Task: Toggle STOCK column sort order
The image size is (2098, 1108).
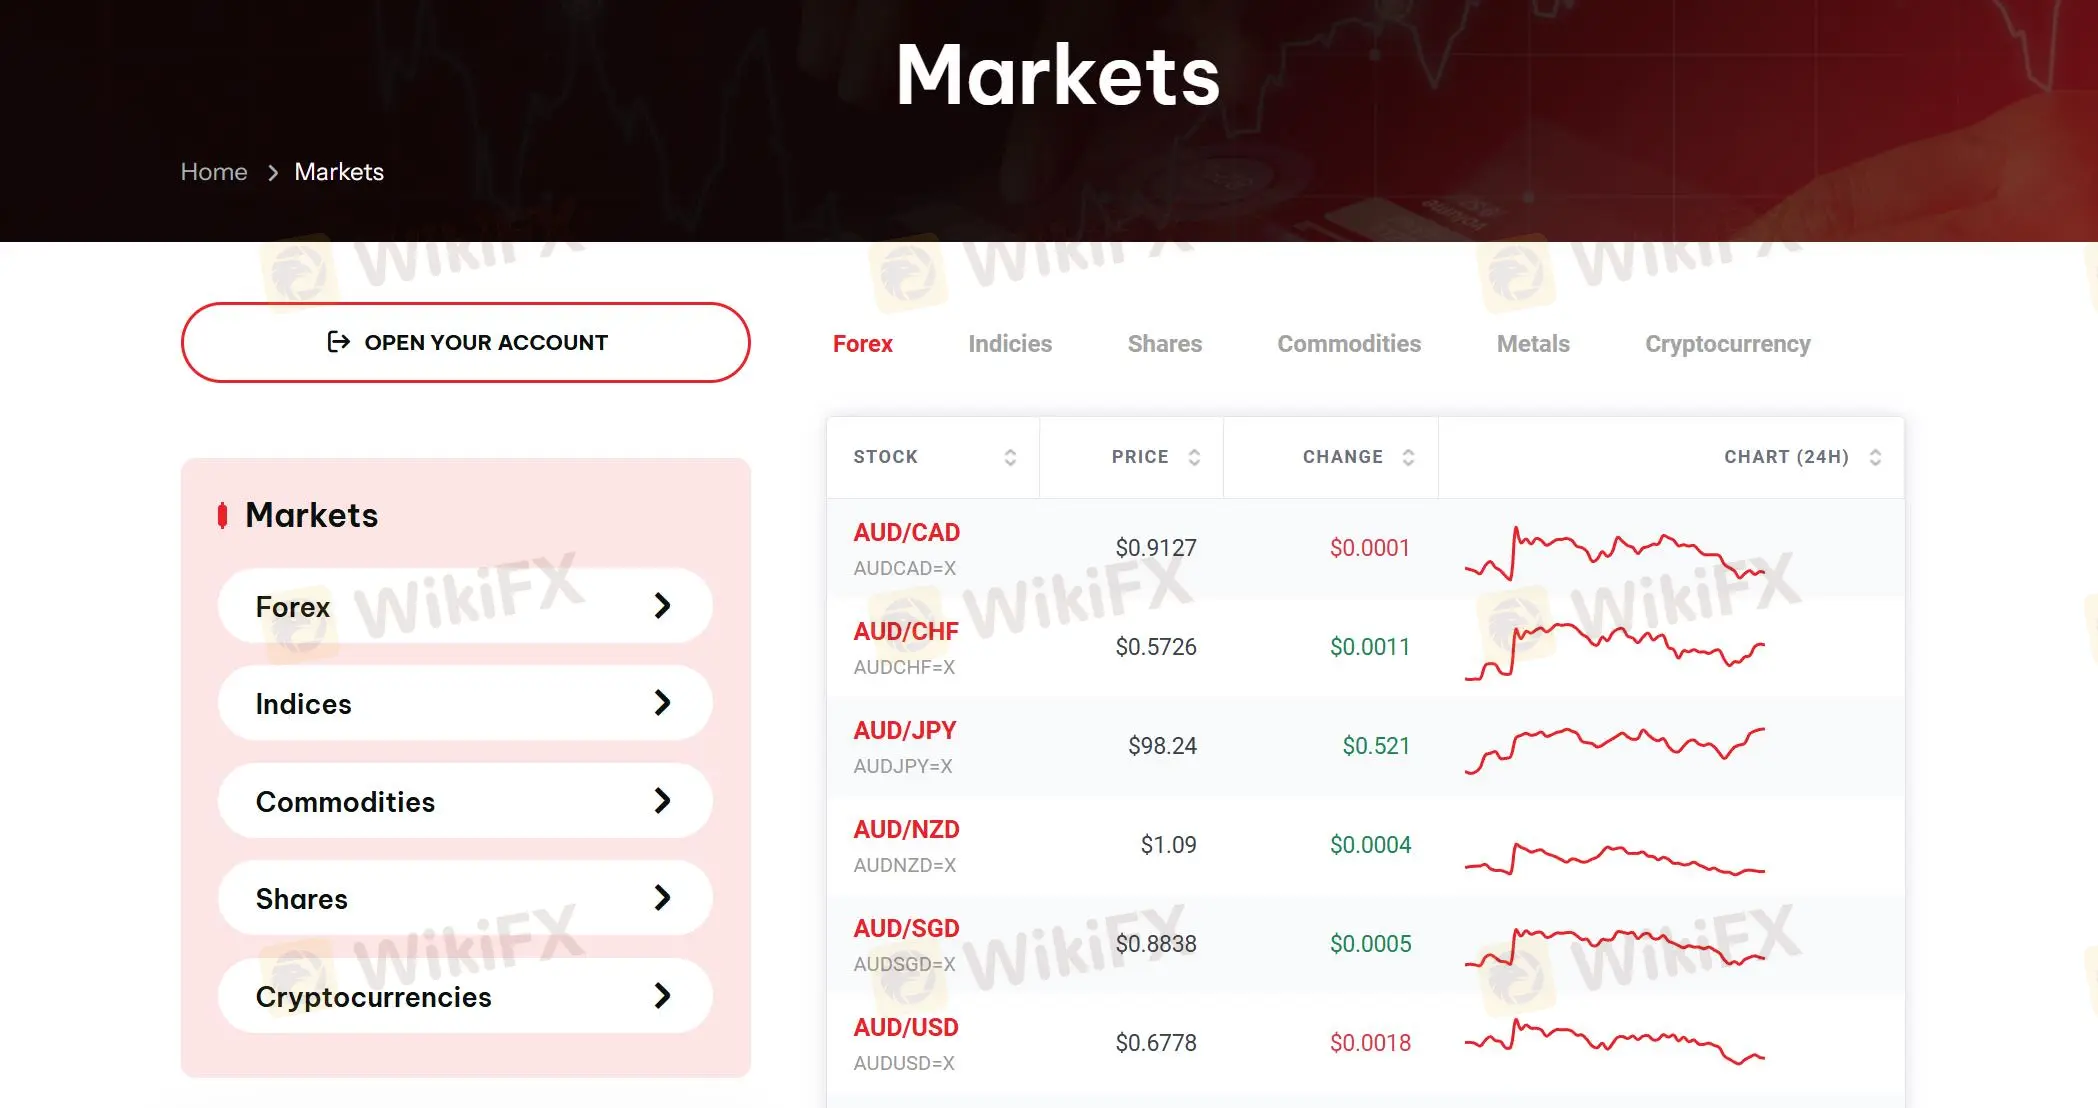Action: point(1010,456)
